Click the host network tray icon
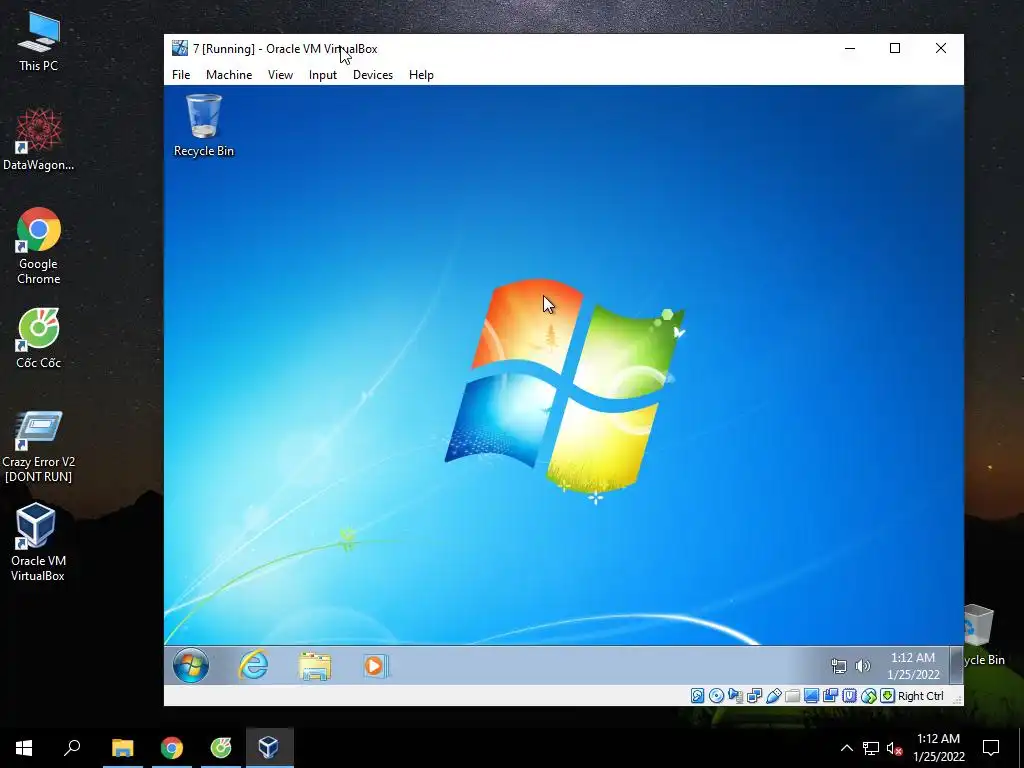This screenshot has height=768, width=1024. pyautogui.click(x=871, y=748)
